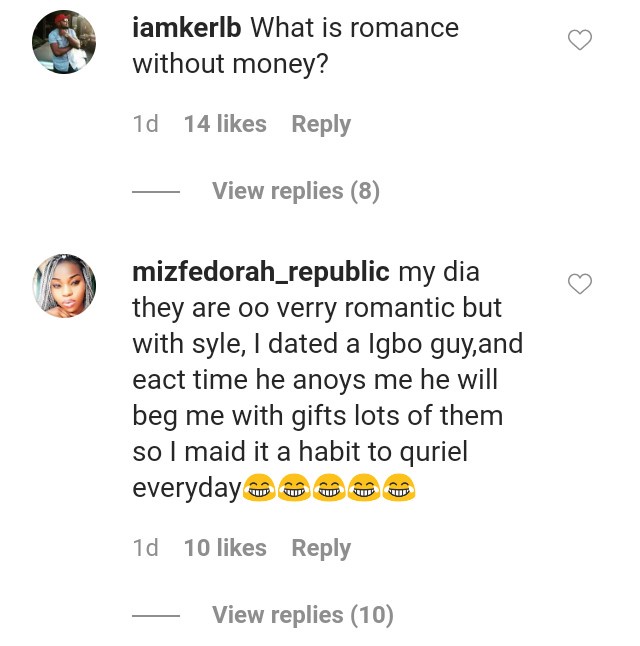The height and width of the screenshot is (646, 640).
Task: Open iamkerlb's profile picture
Action: click(64, 42)
